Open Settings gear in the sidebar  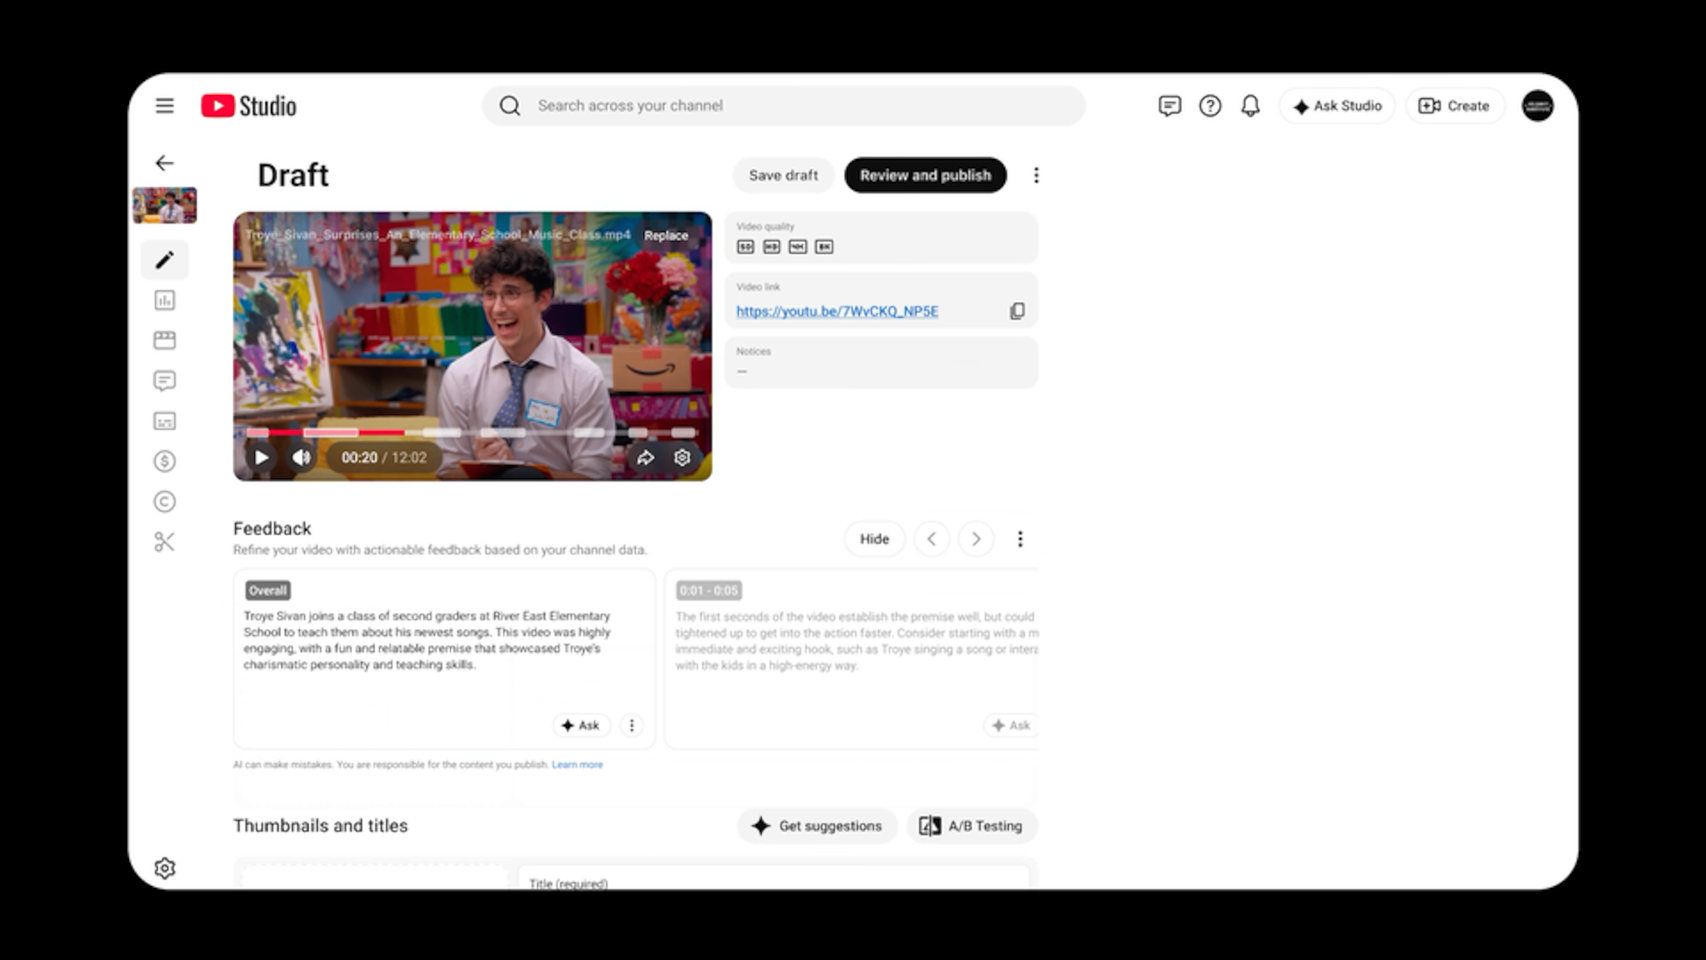click(x=165, y=868)
